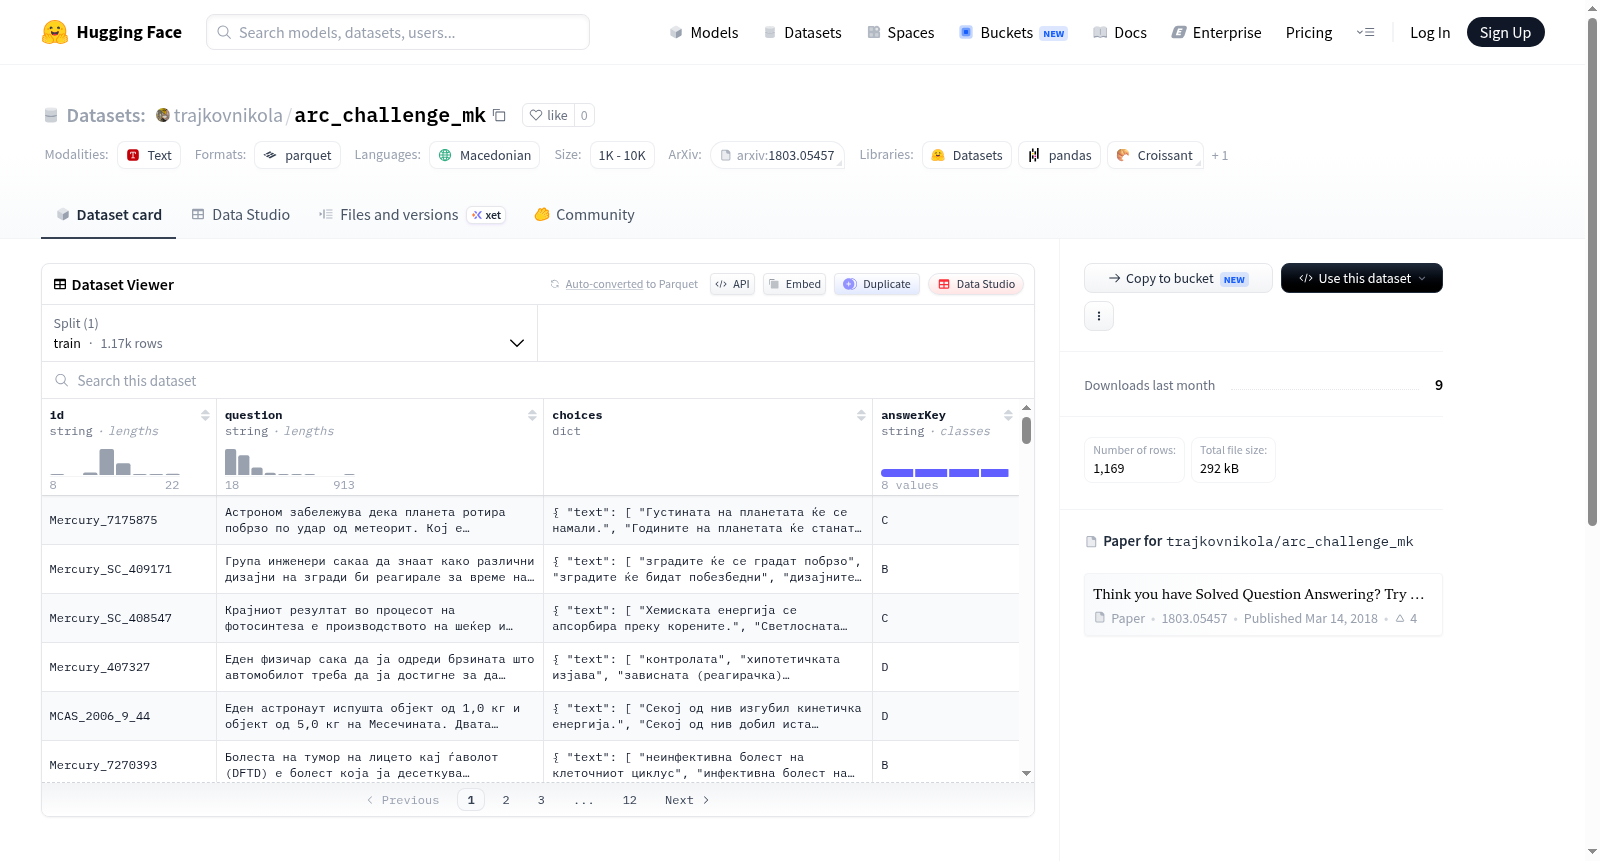Screen dimensions: 1600x861
Task: Click the trajkovnikola user avatar
Action: 163,115
